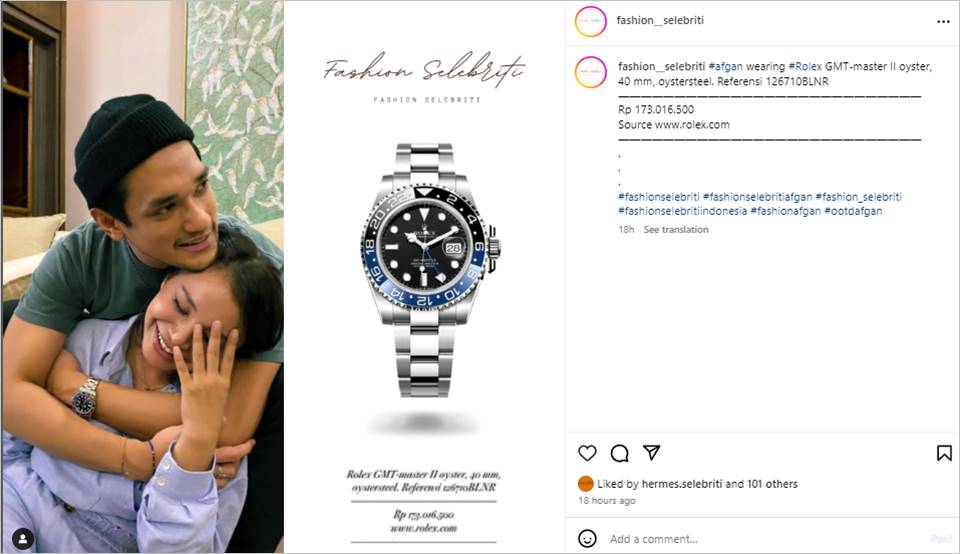This screenshot has height=554, width=960.
Task: Open the fashion__selebriti username in the header
Action: pyautogui.click(x=660, y=20)
